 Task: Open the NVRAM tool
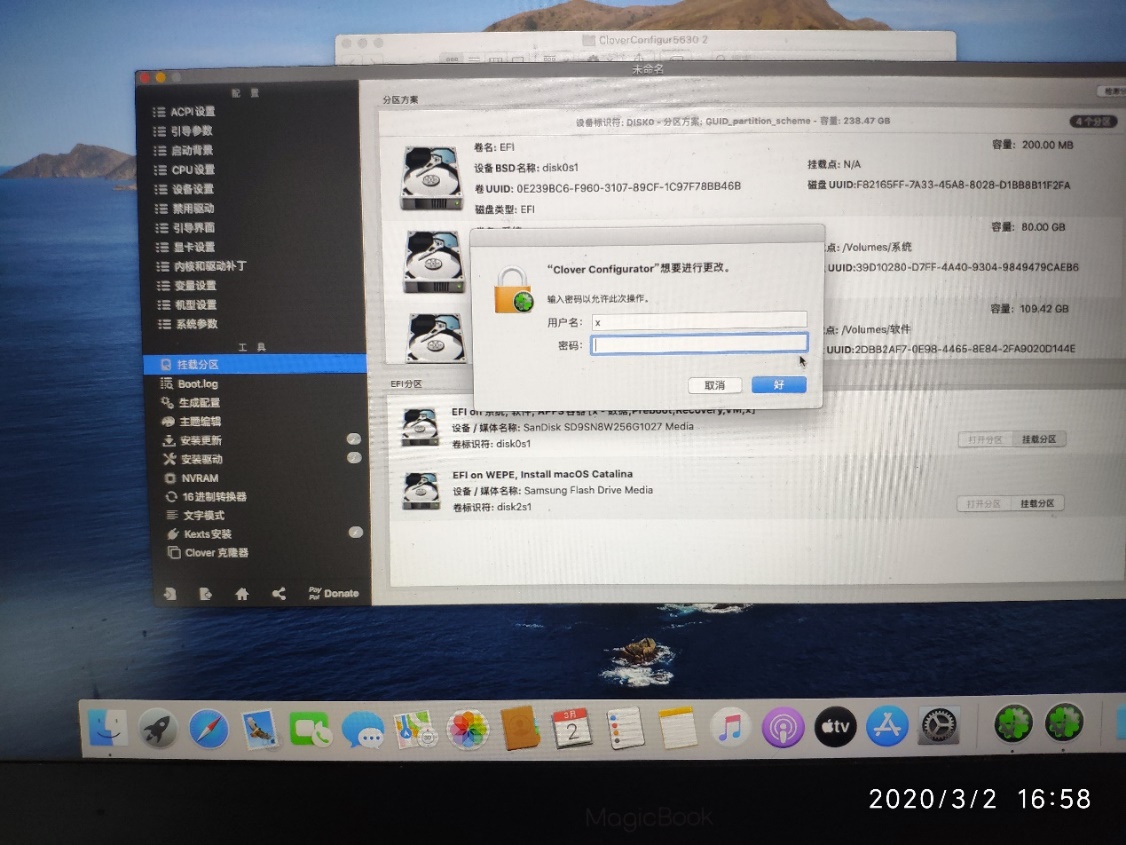191,478
